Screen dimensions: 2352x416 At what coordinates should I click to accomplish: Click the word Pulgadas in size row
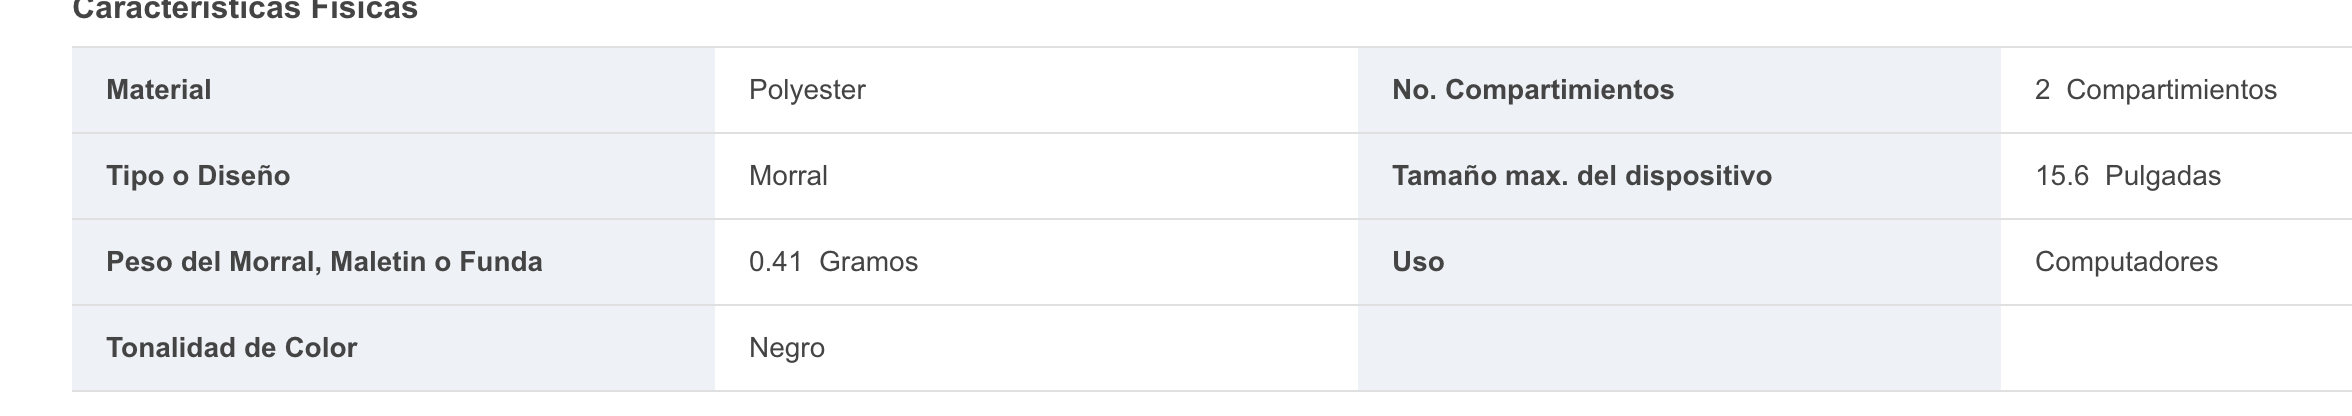2163,176
